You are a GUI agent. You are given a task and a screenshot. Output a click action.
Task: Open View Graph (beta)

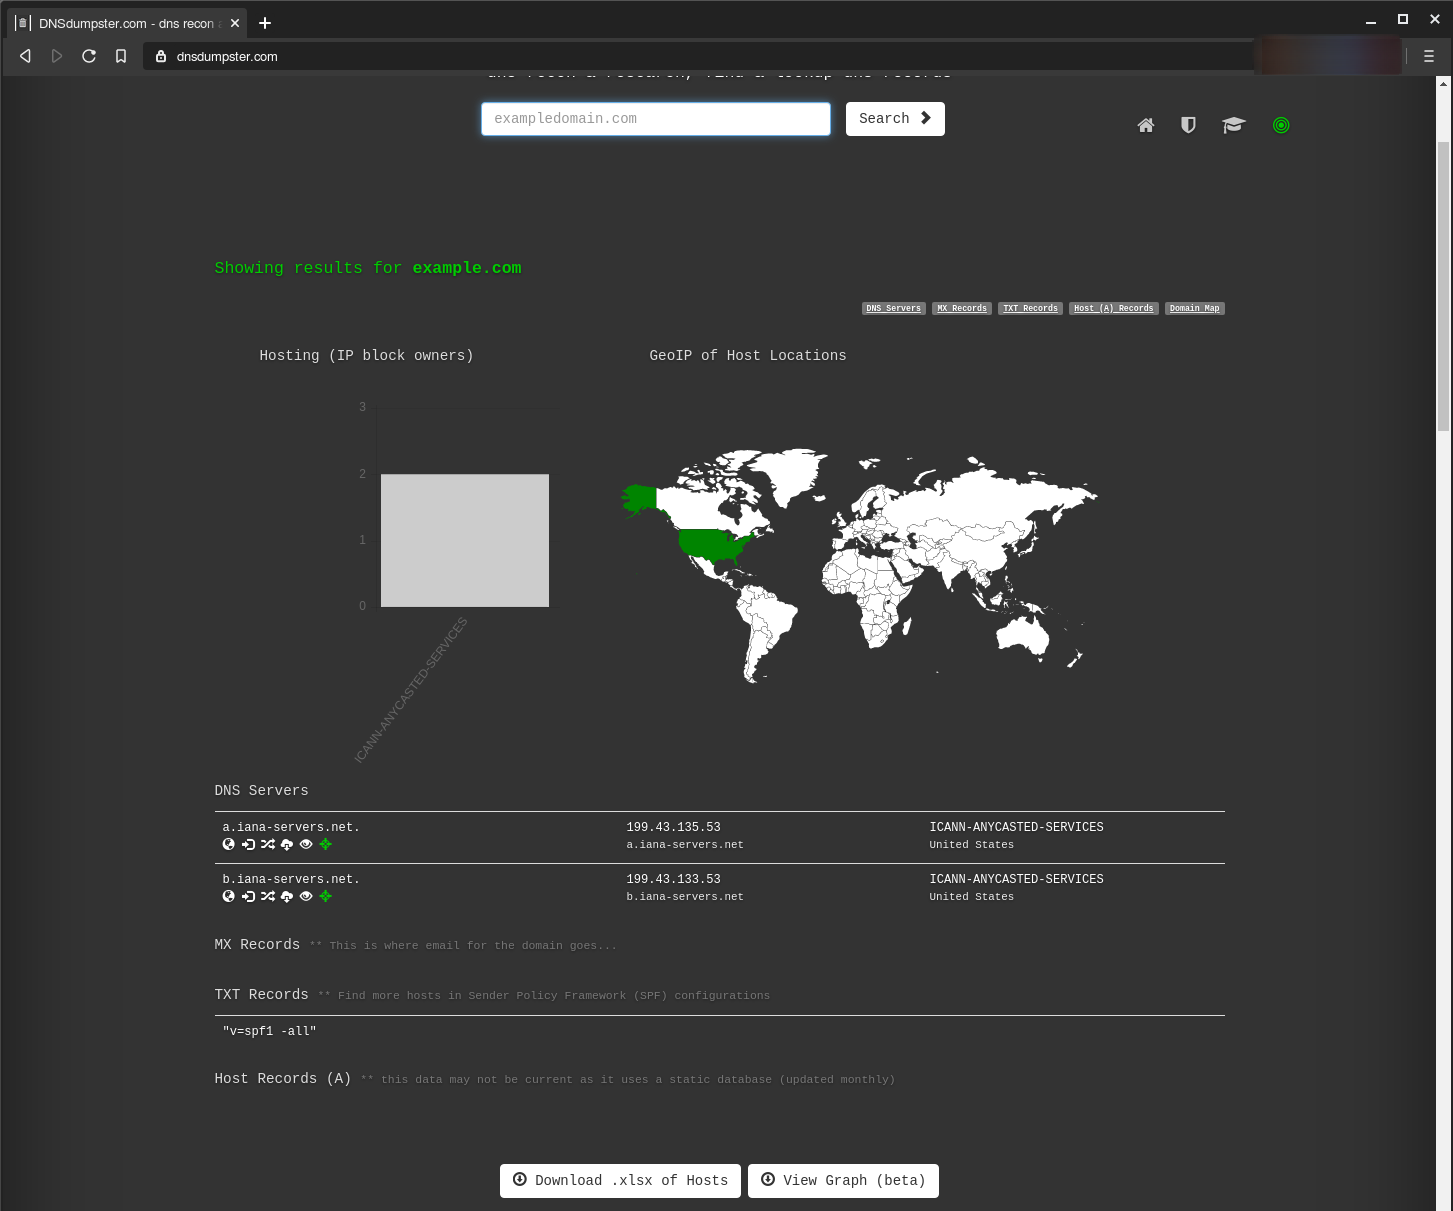(843, 1180)
